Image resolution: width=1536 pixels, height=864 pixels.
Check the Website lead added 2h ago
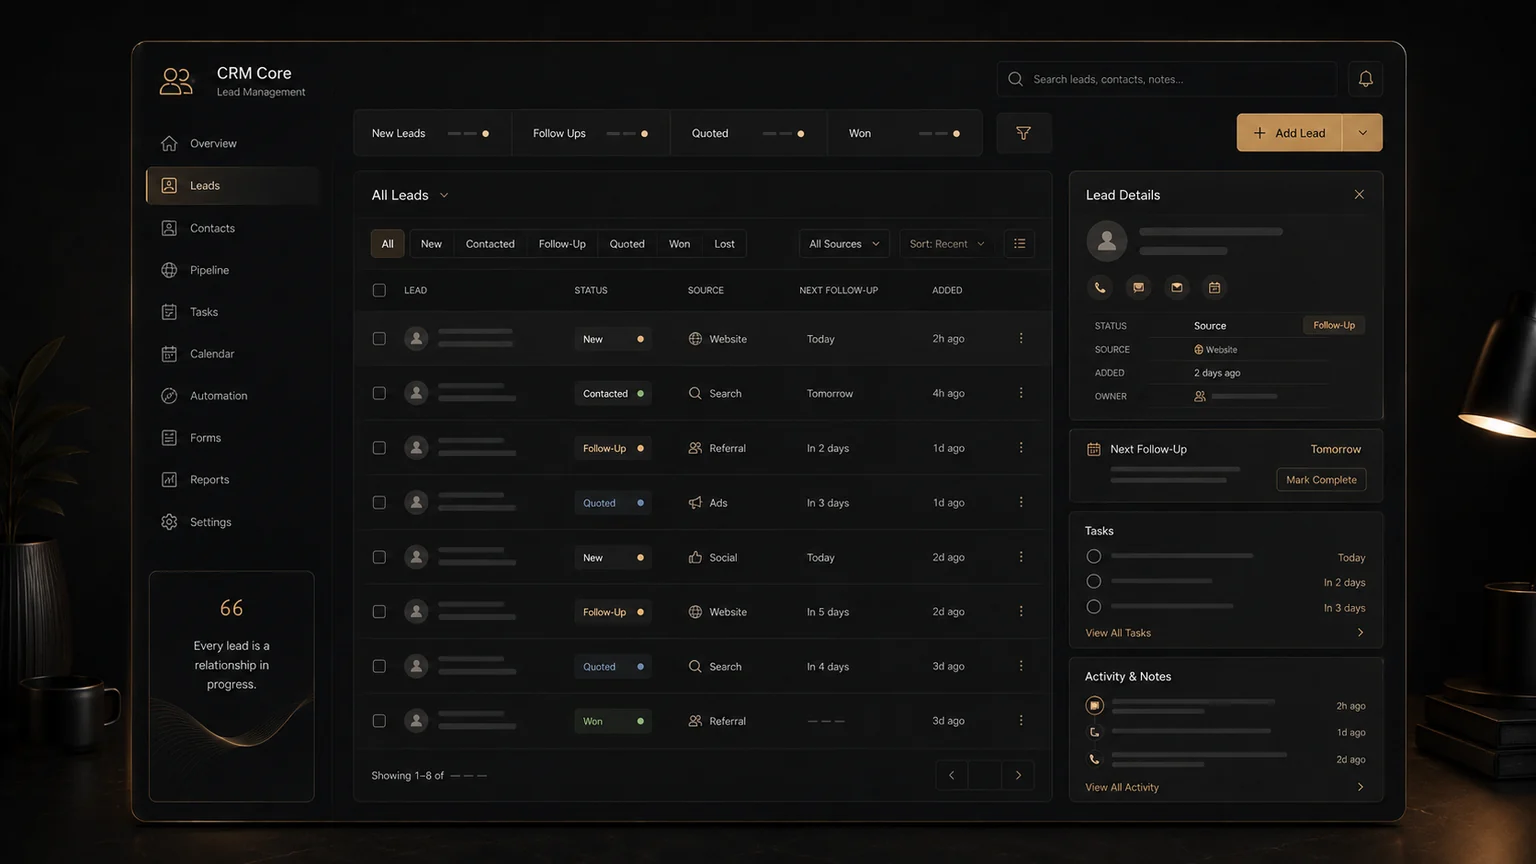tap(379, 339)
